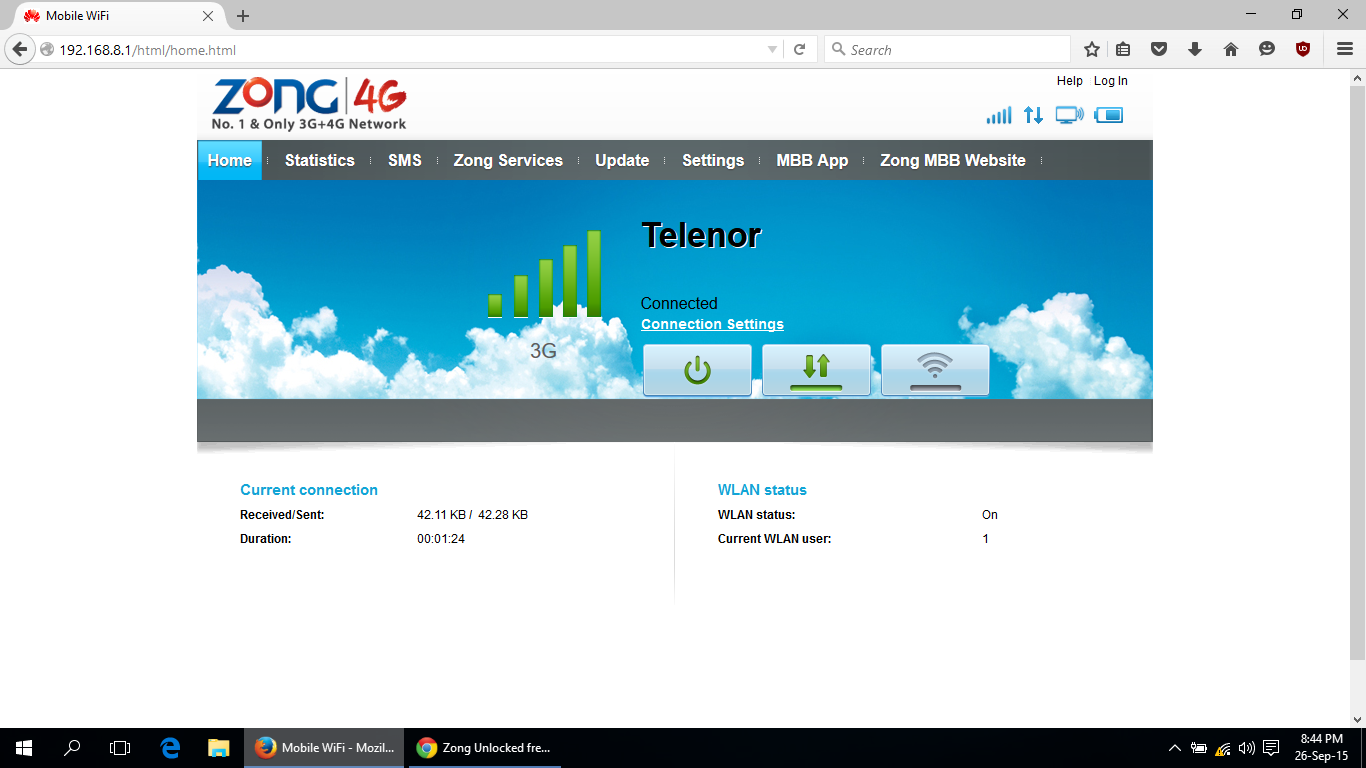The height and width of the screenshot is (768, 1366).
Task: Open Task View on the taskbar
Action: point(120,747)
